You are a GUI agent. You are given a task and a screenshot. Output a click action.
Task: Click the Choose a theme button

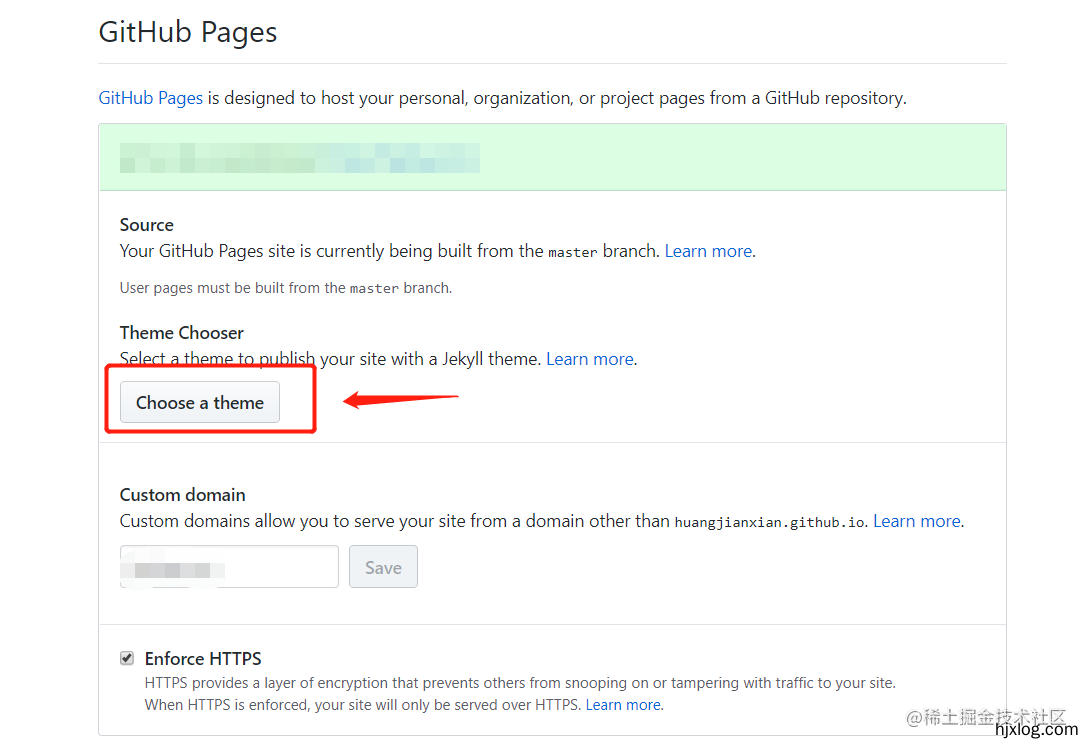tap(200, 402)
